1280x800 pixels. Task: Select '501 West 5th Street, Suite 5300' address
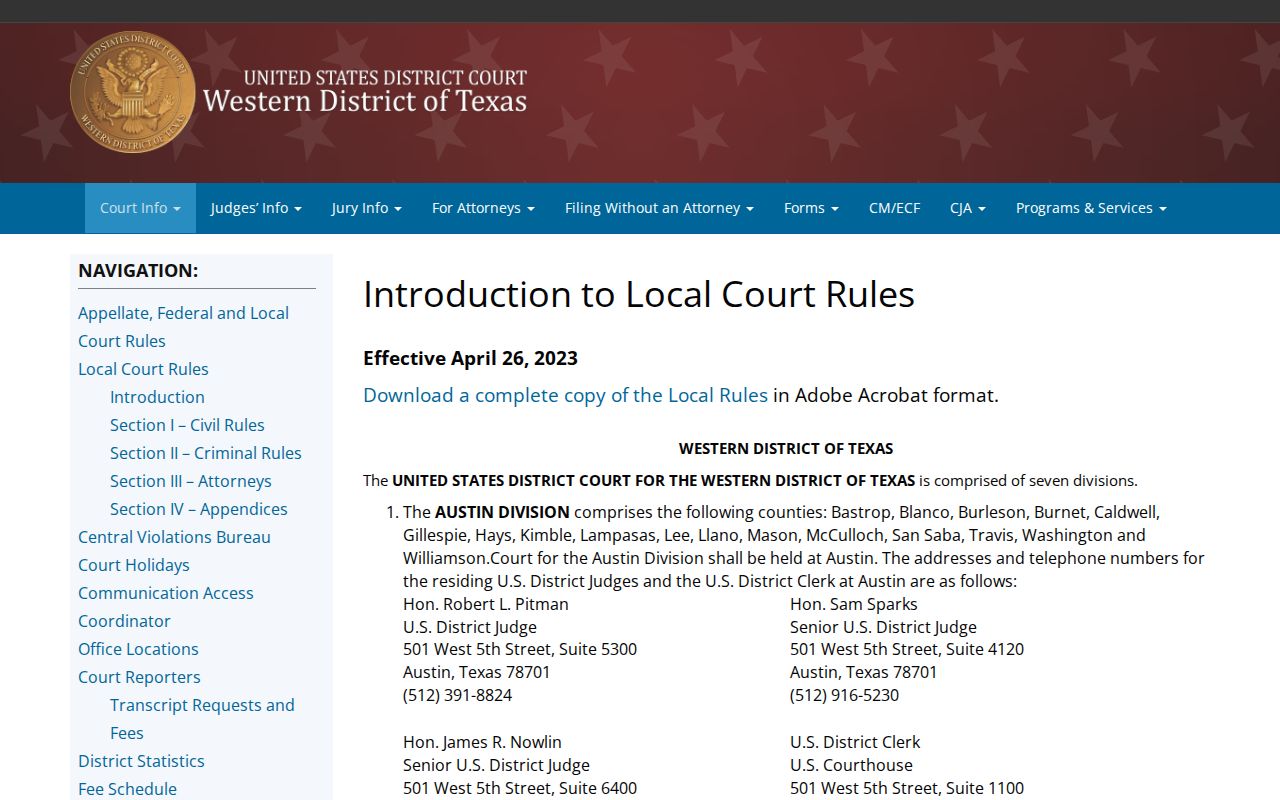coord(520,649)
